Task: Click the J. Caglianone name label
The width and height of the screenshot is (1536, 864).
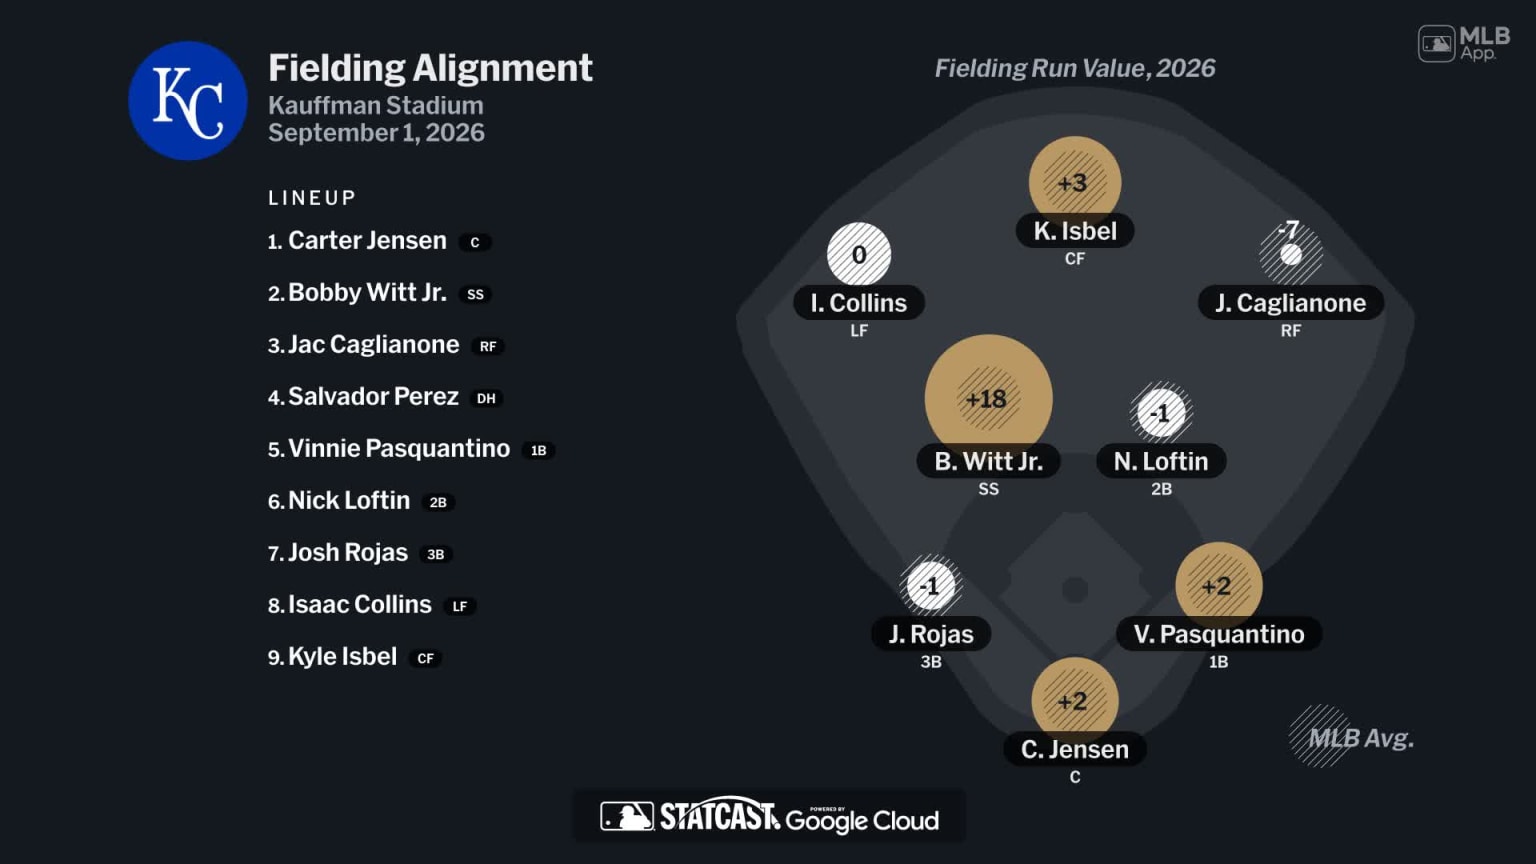Action: (1290, 303)
